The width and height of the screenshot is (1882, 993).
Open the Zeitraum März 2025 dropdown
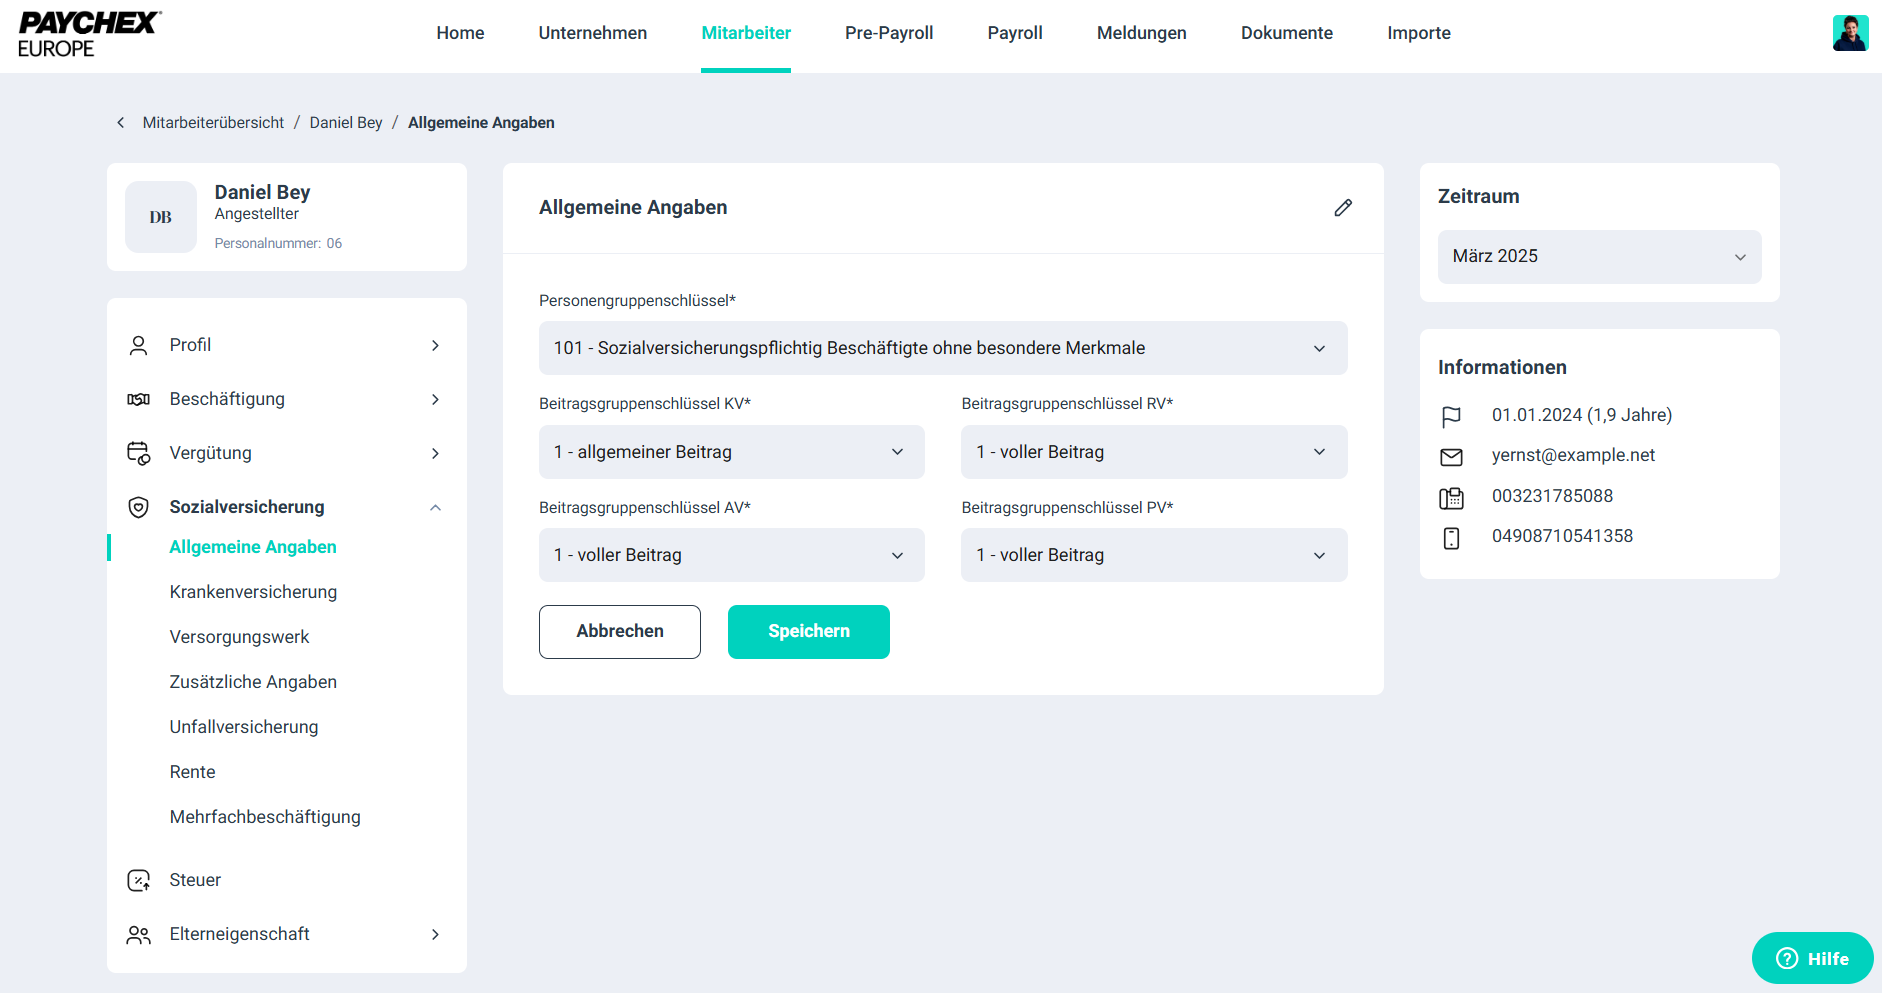point(1598,257)
